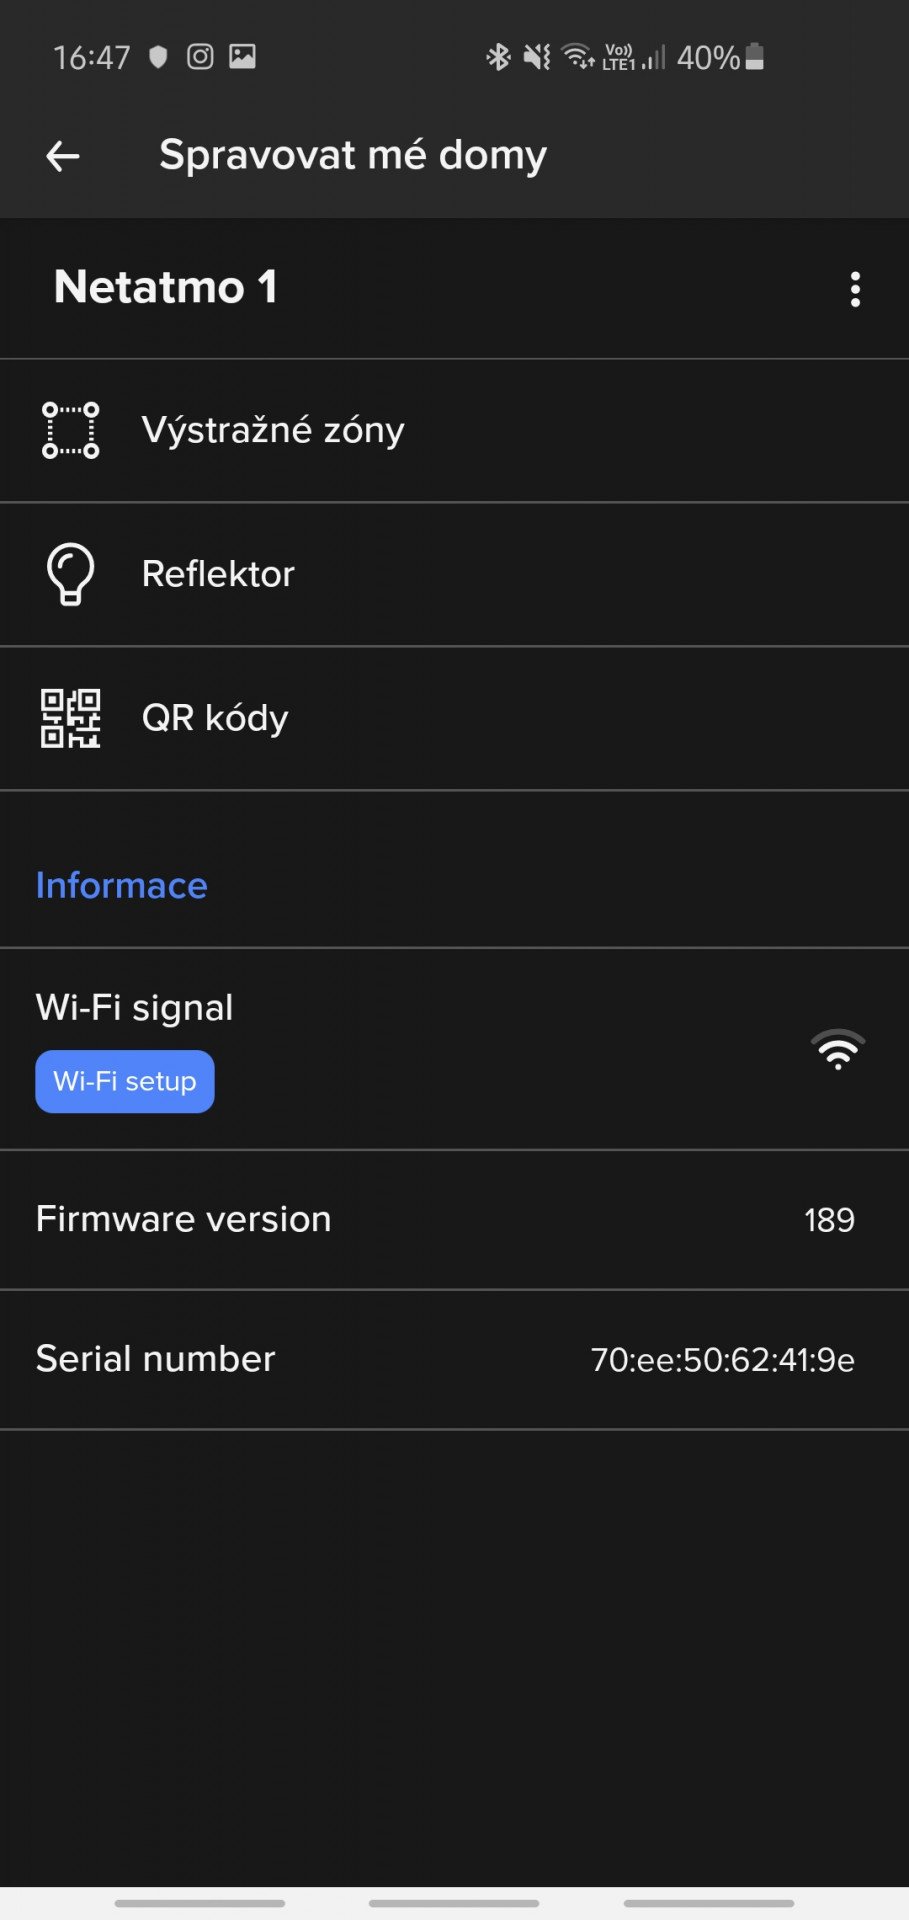Tap the back arrow icon
This screenshot has width=909, height=1920.
pos(63,156)
